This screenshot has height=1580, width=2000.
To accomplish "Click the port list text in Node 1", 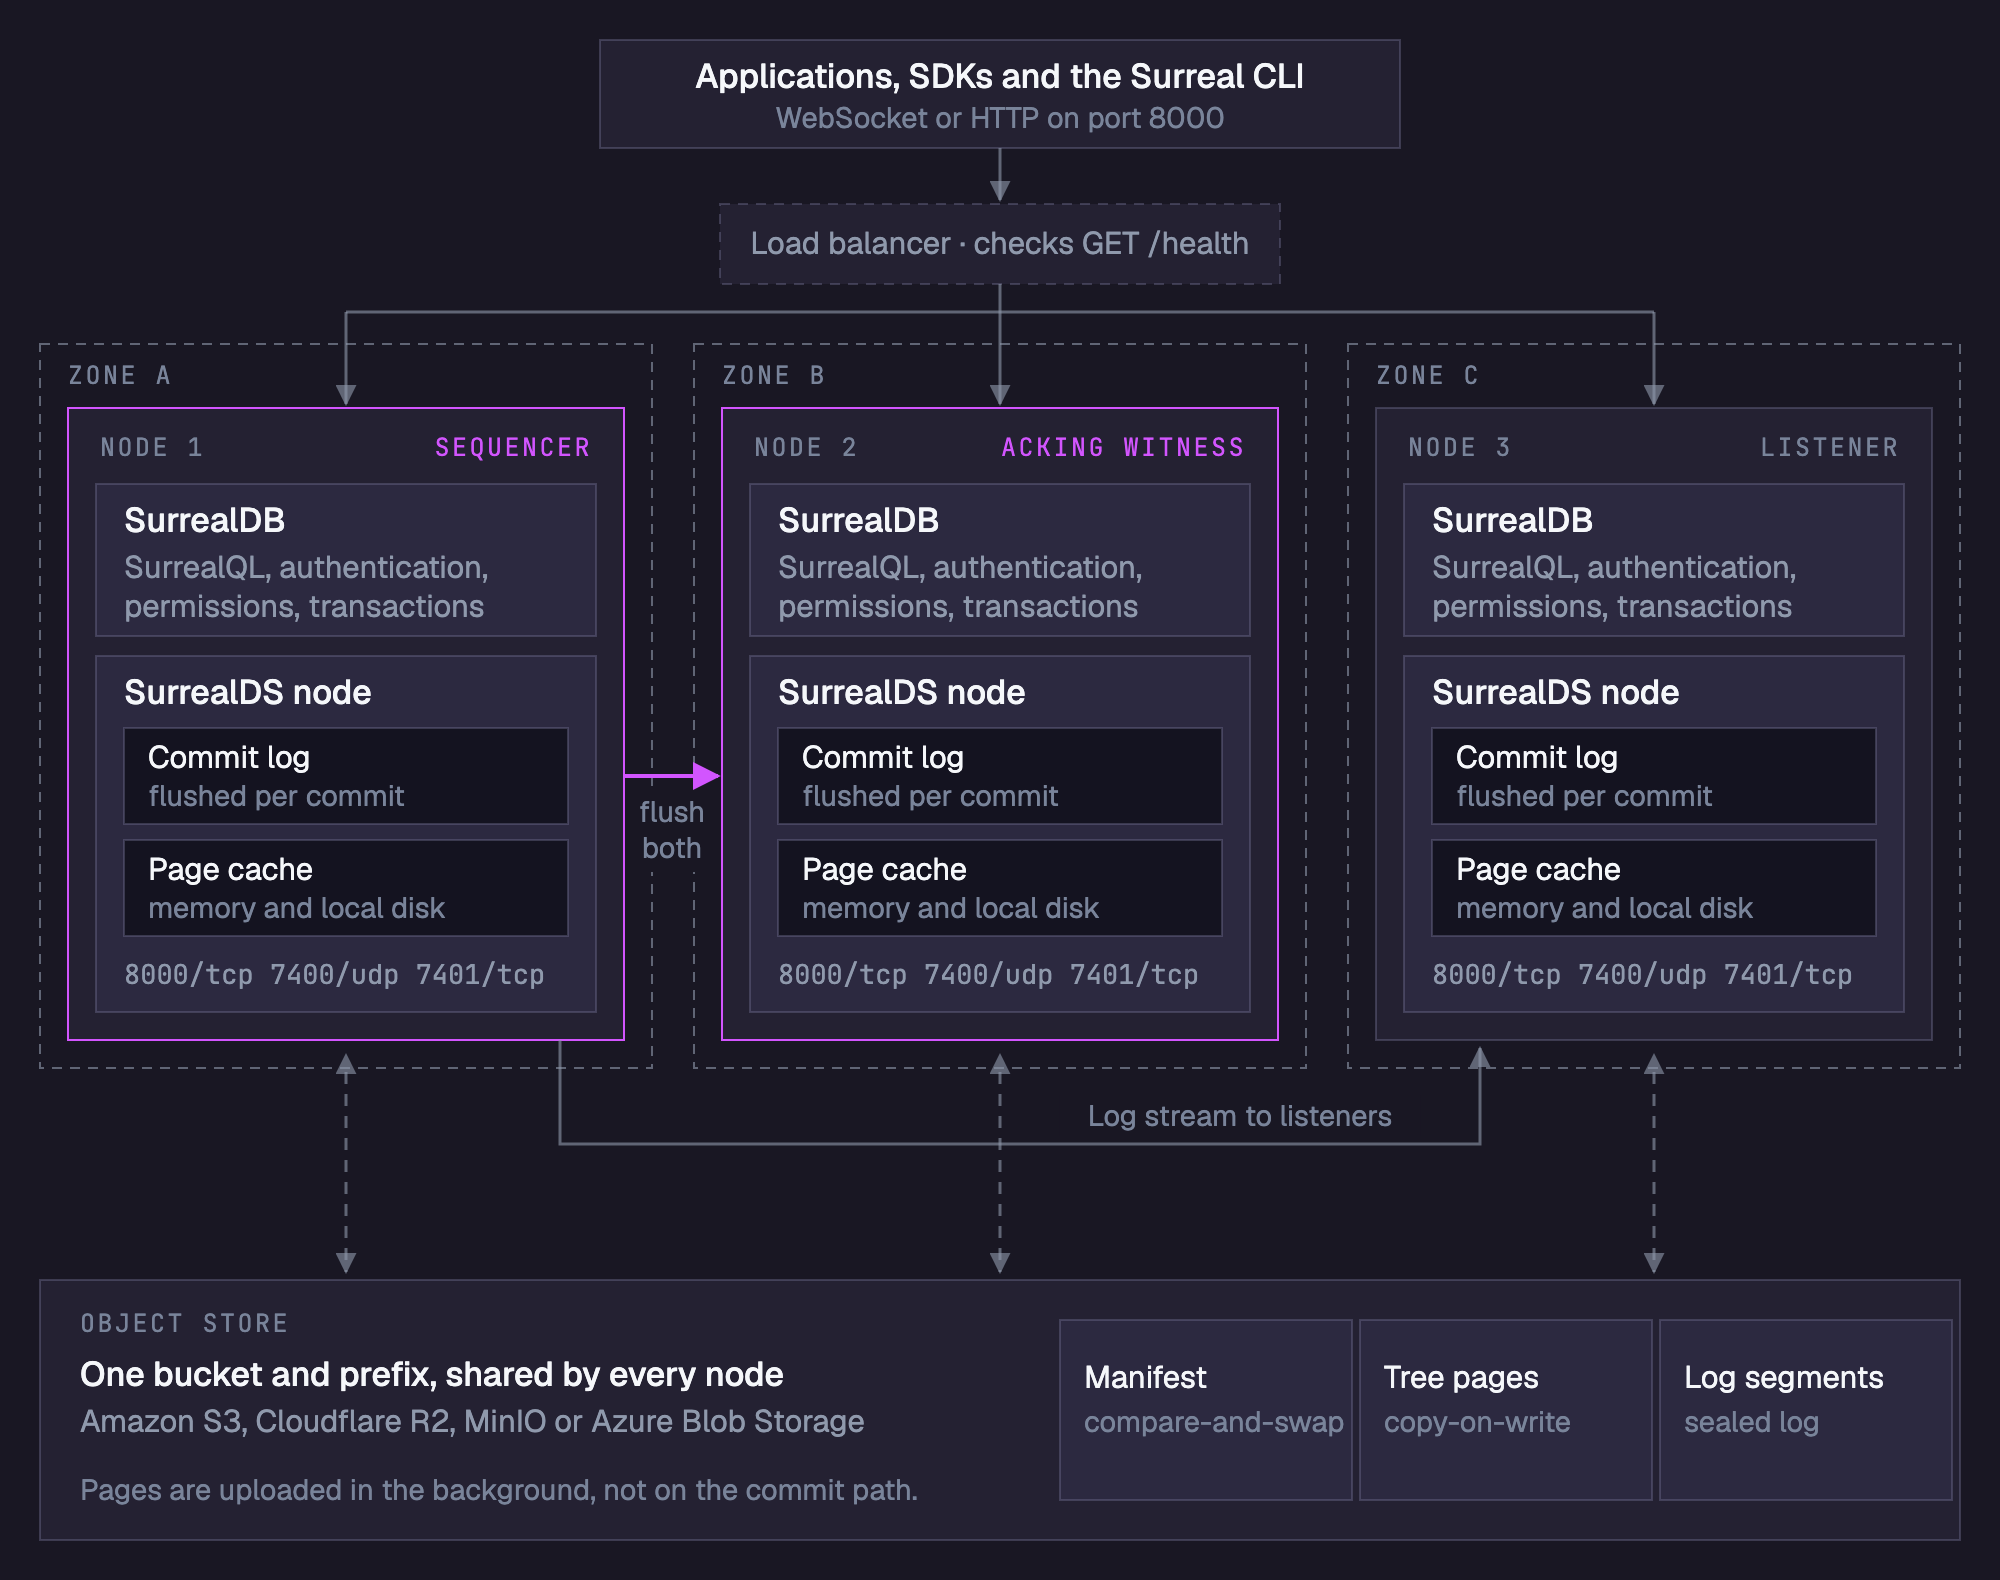I will click(334, 974).
